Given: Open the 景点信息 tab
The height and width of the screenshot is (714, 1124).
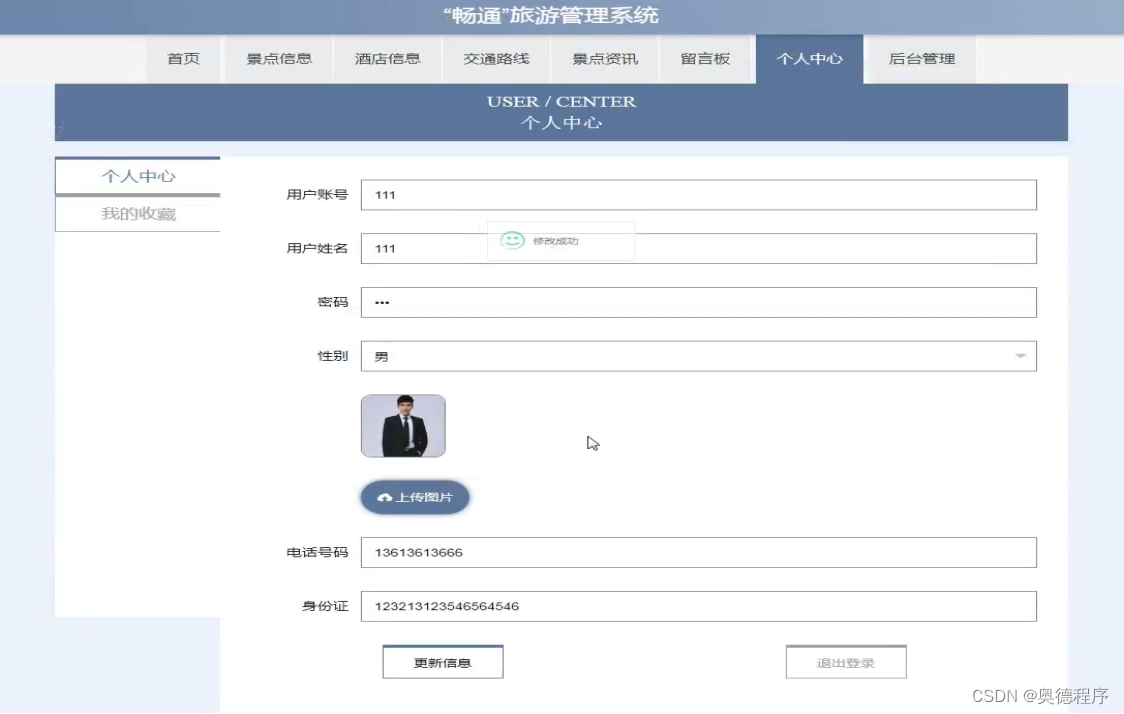Looking at the screenshot, I should [x=277, y=59].
